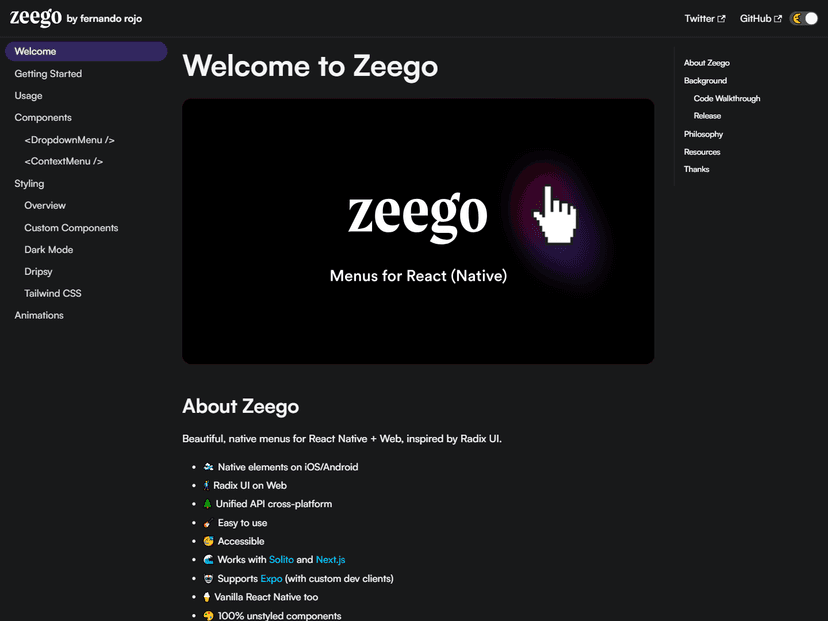Click 'Menus for React (Native)' tagline
The height and width of the screenshot is (621, 828).
418,276
